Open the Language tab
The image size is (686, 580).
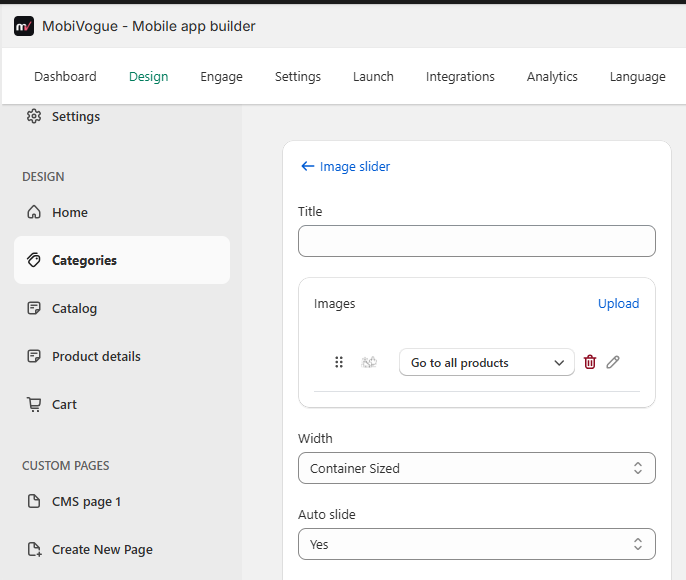tap(637, 77)
